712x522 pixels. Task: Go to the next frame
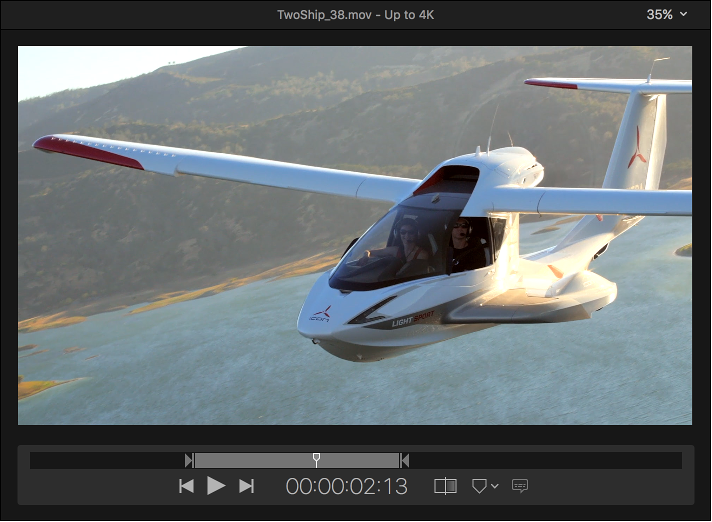[247, 486]
